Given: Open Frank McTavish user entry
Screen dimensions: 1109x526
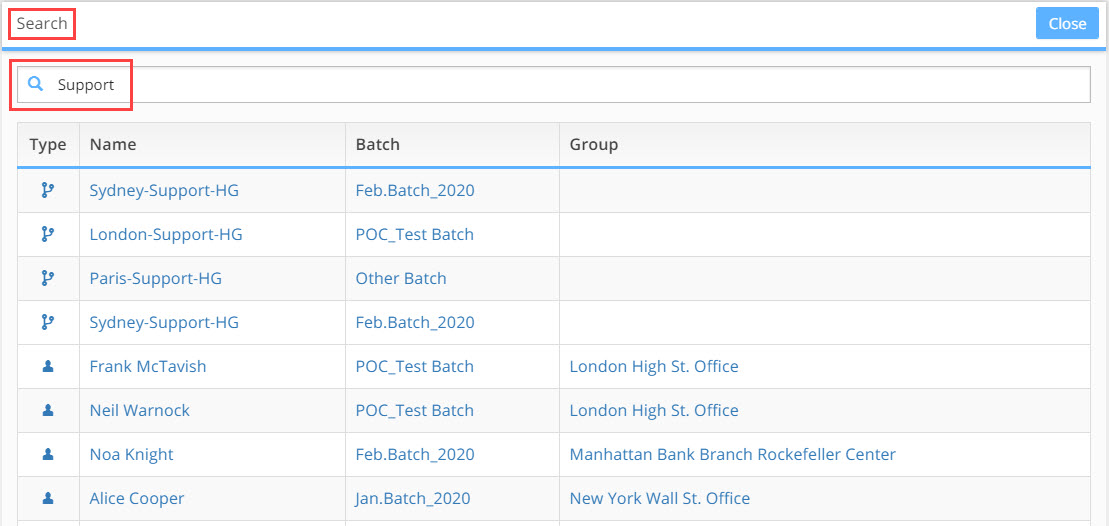Looking at the screenshot, I should tap(148, 366).
